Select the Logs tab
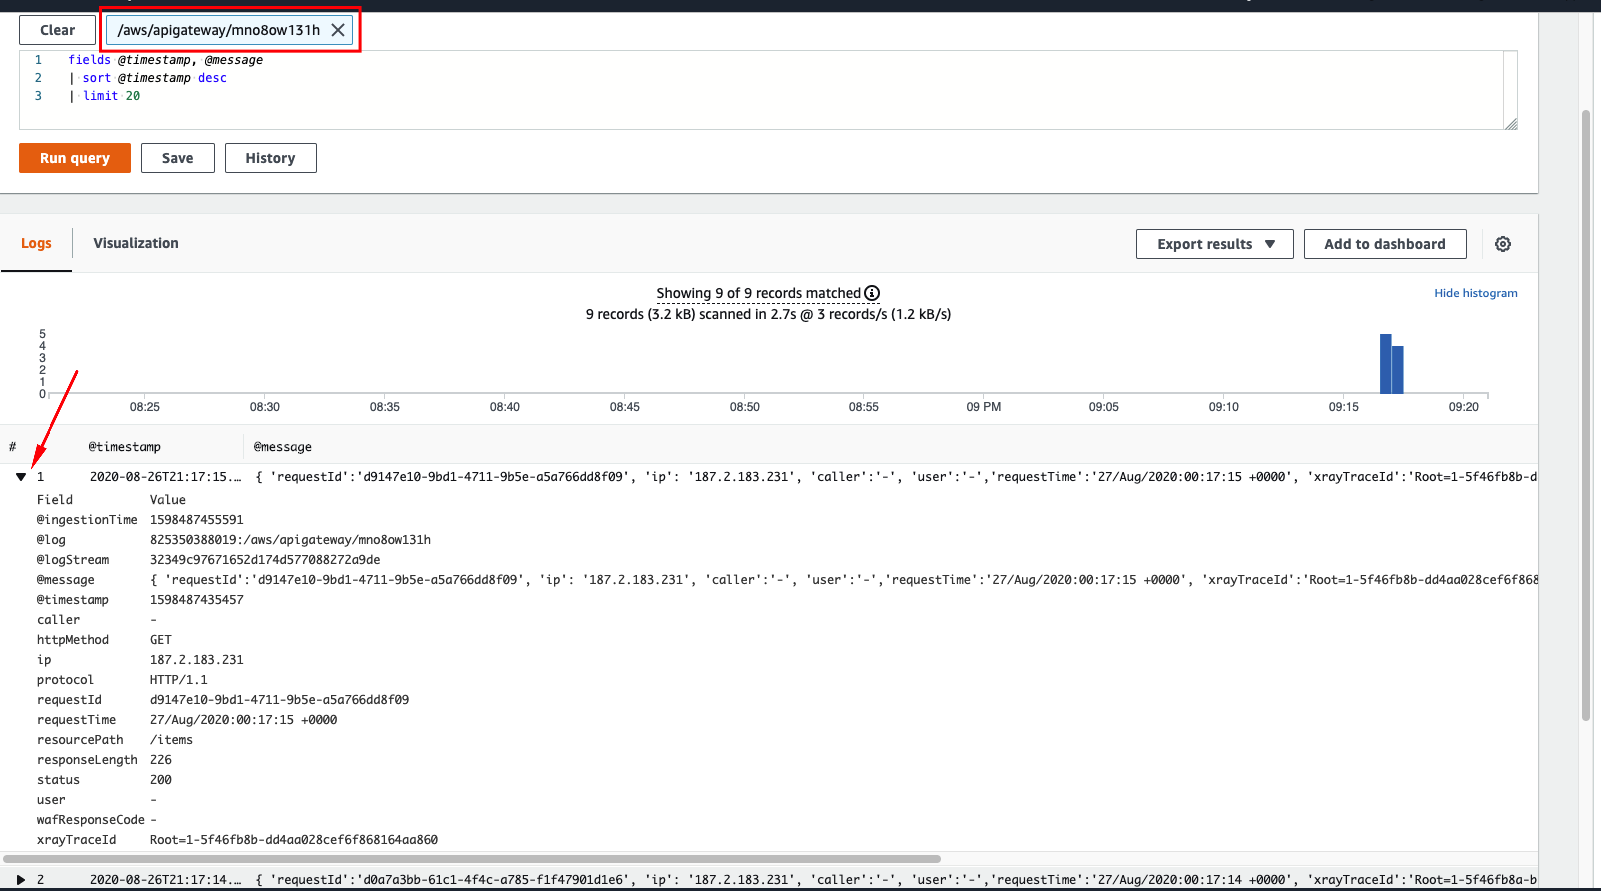This screenshot has width=1601, height=891. click(36, 243)
